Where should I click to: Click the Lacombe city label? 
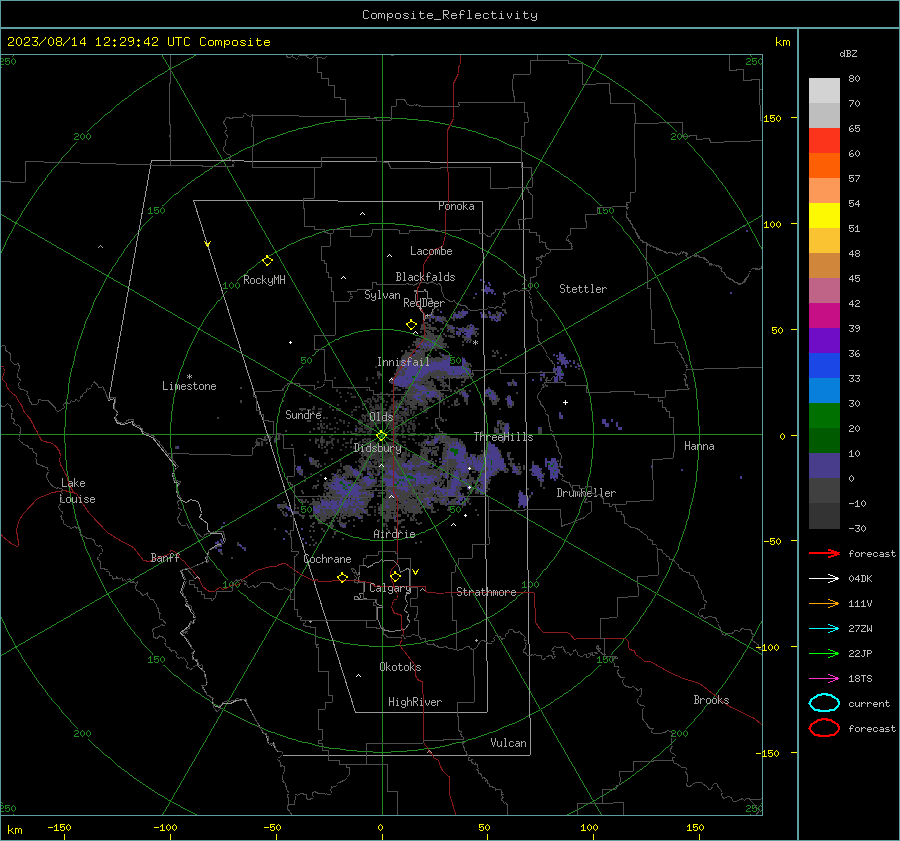click(x=431, y=251)
